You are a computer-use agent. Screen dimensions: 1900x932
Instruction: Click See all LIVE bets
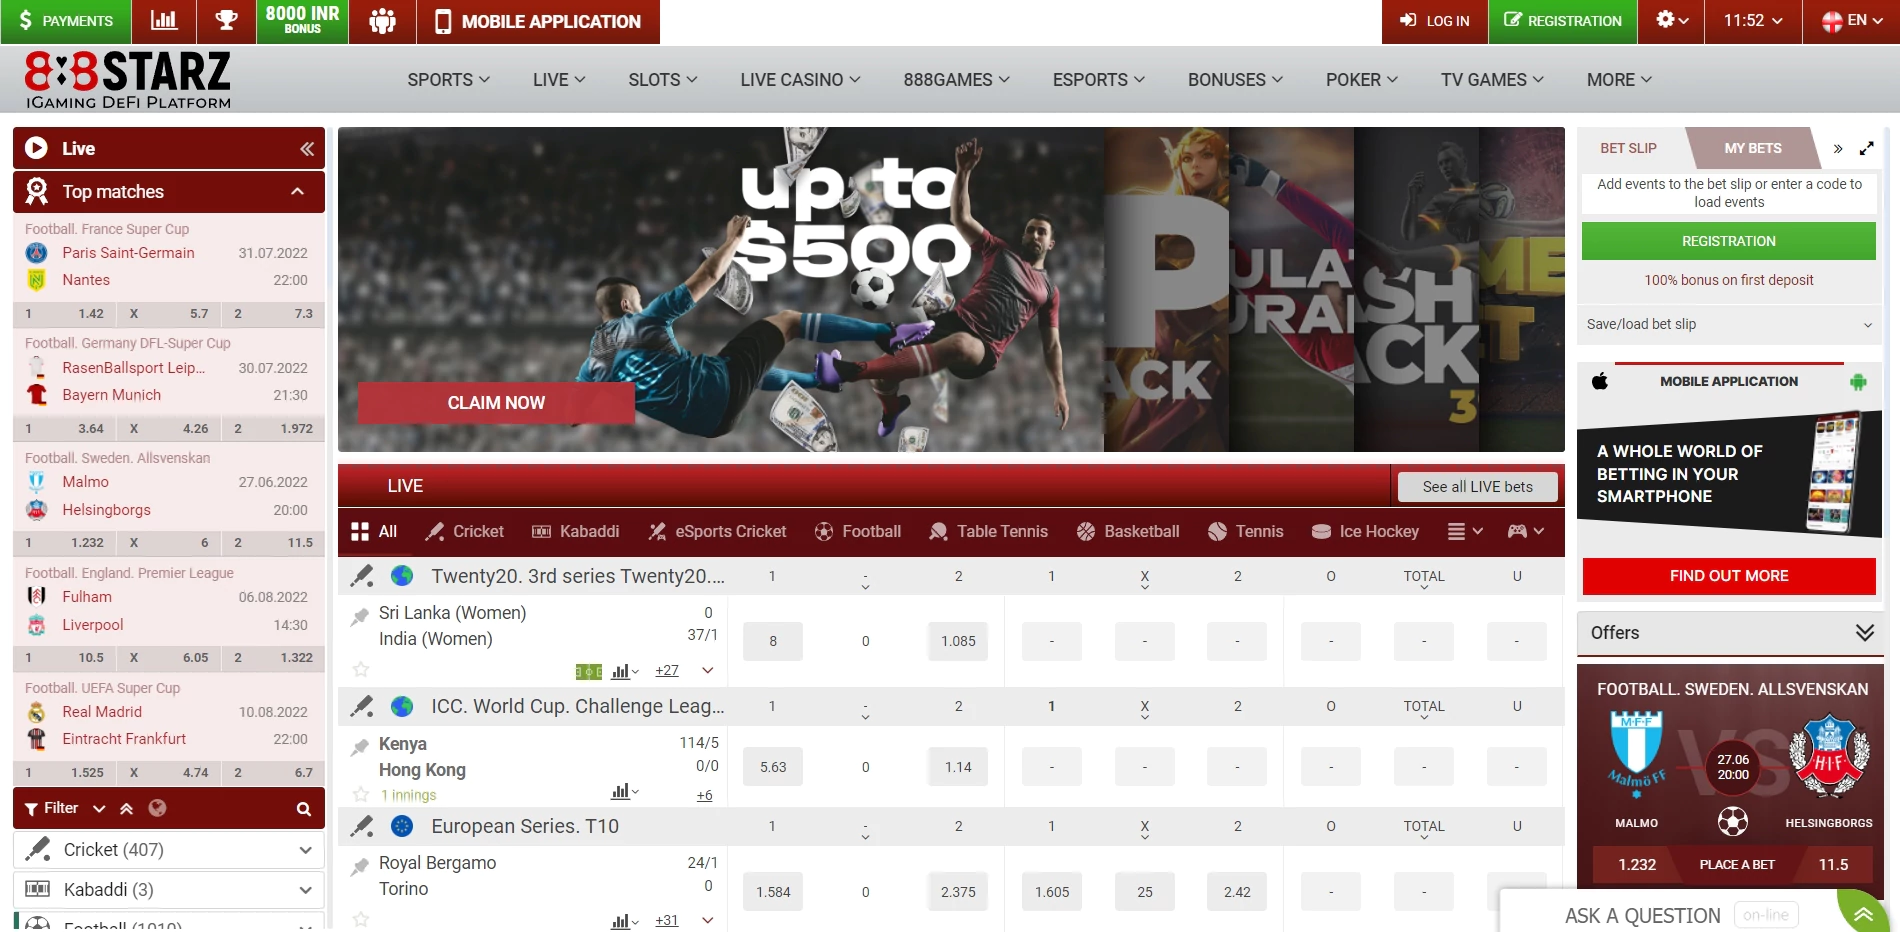1477,487
